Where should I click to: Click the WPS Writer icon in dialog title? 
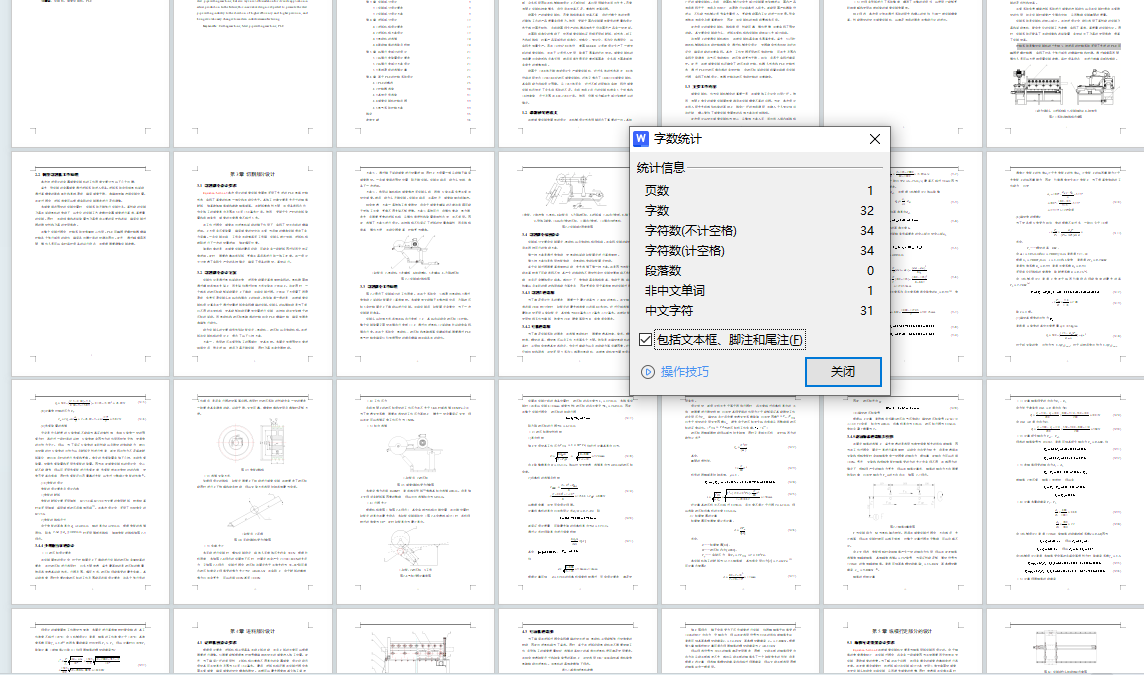tap(641, 139)
